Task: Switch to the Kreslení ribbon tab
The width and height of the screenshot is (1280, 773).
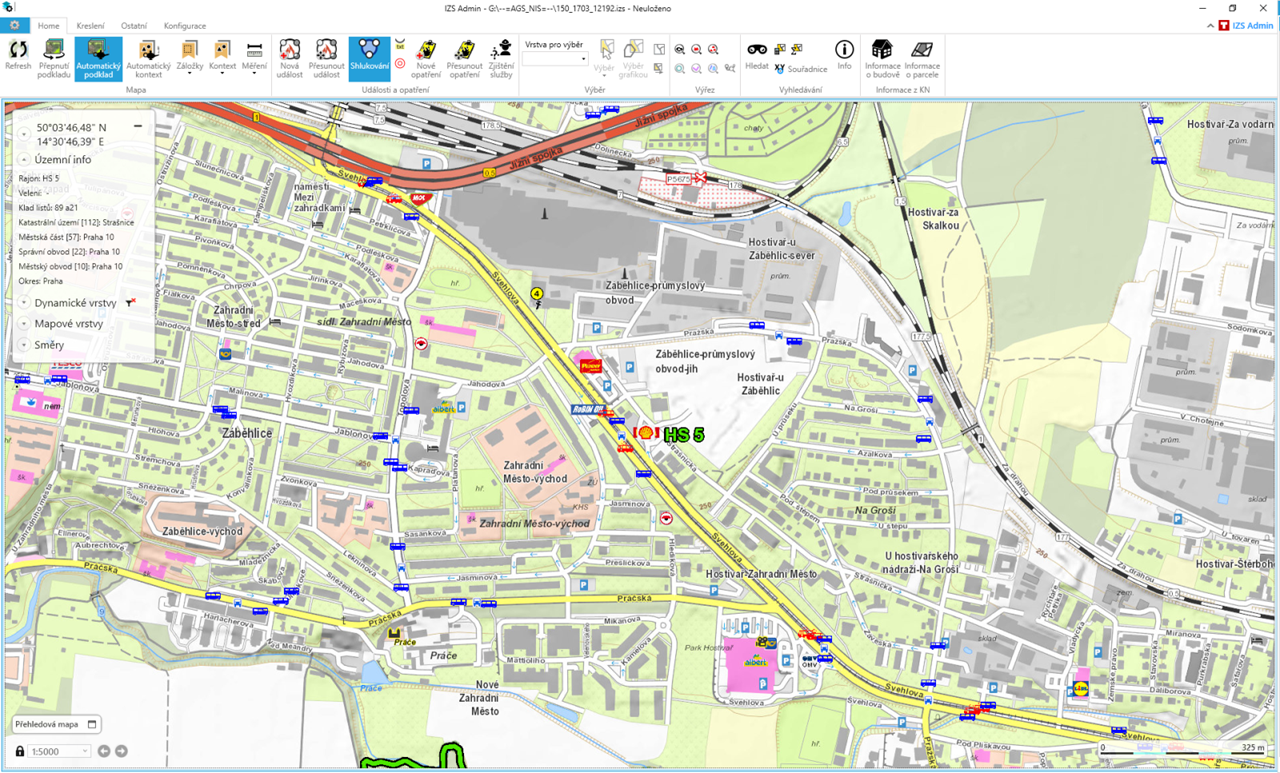Action: click(x=91, y=25)
